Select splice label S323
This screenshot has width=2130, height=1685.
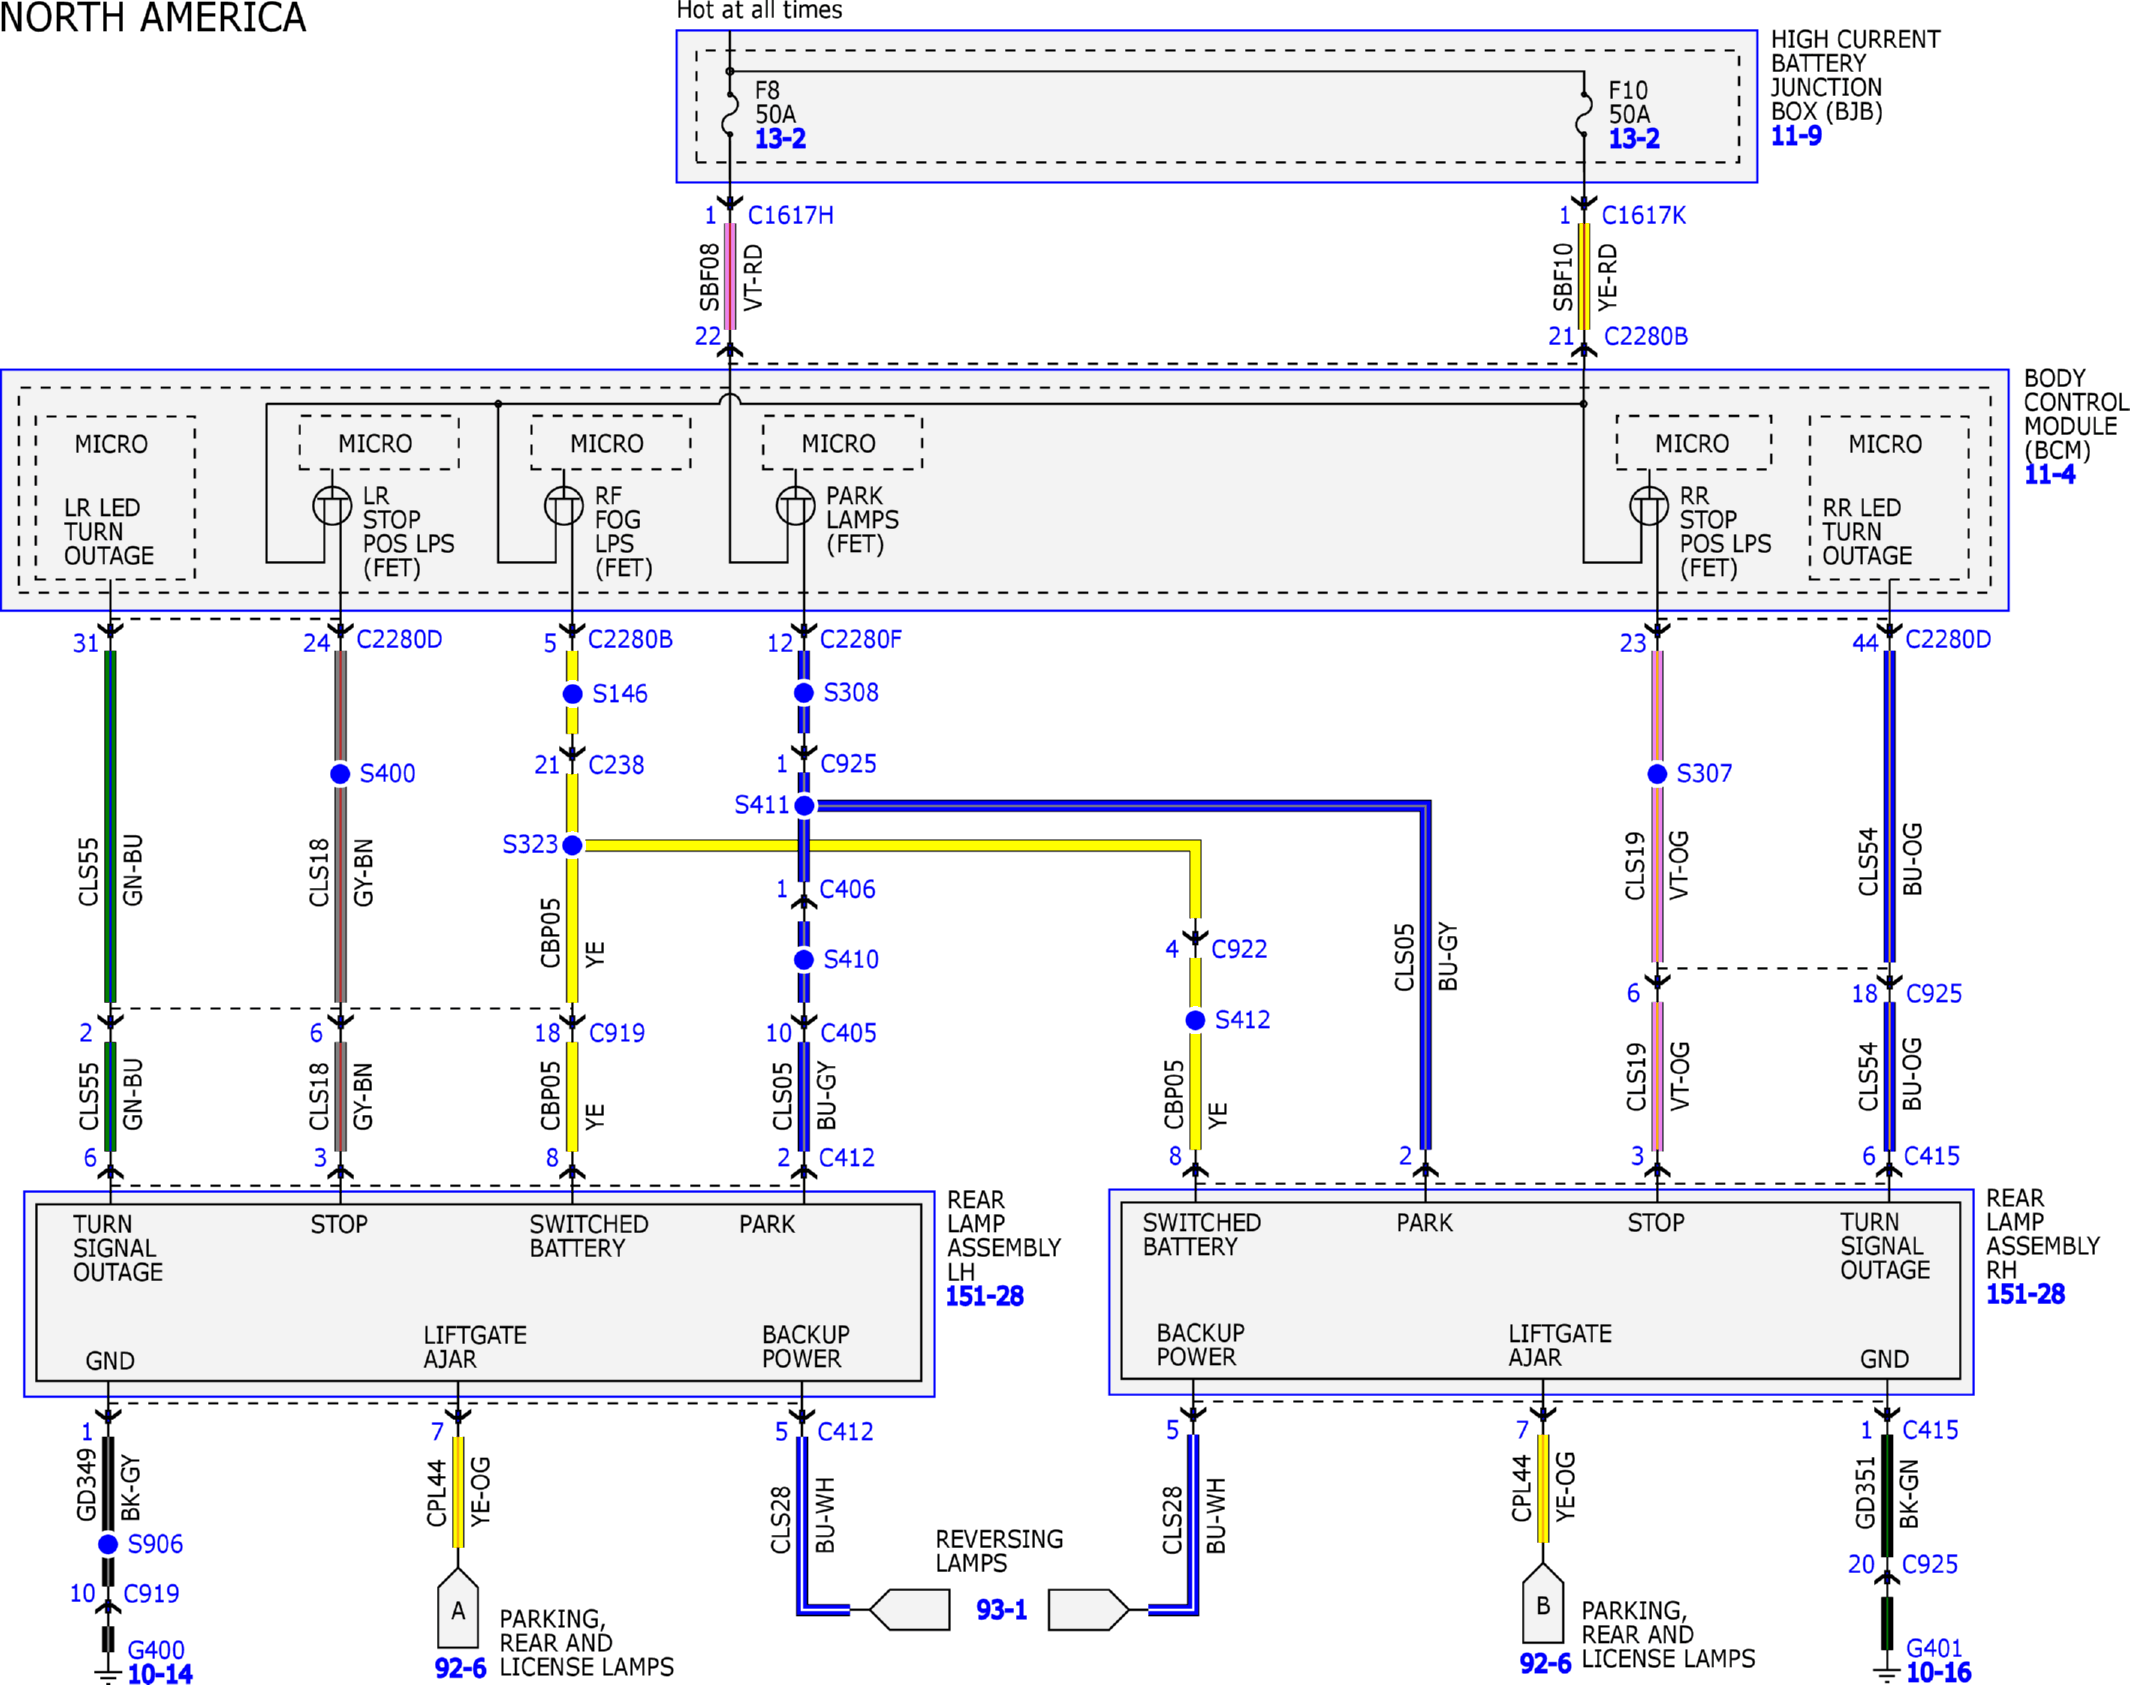[x=530, y=844]
